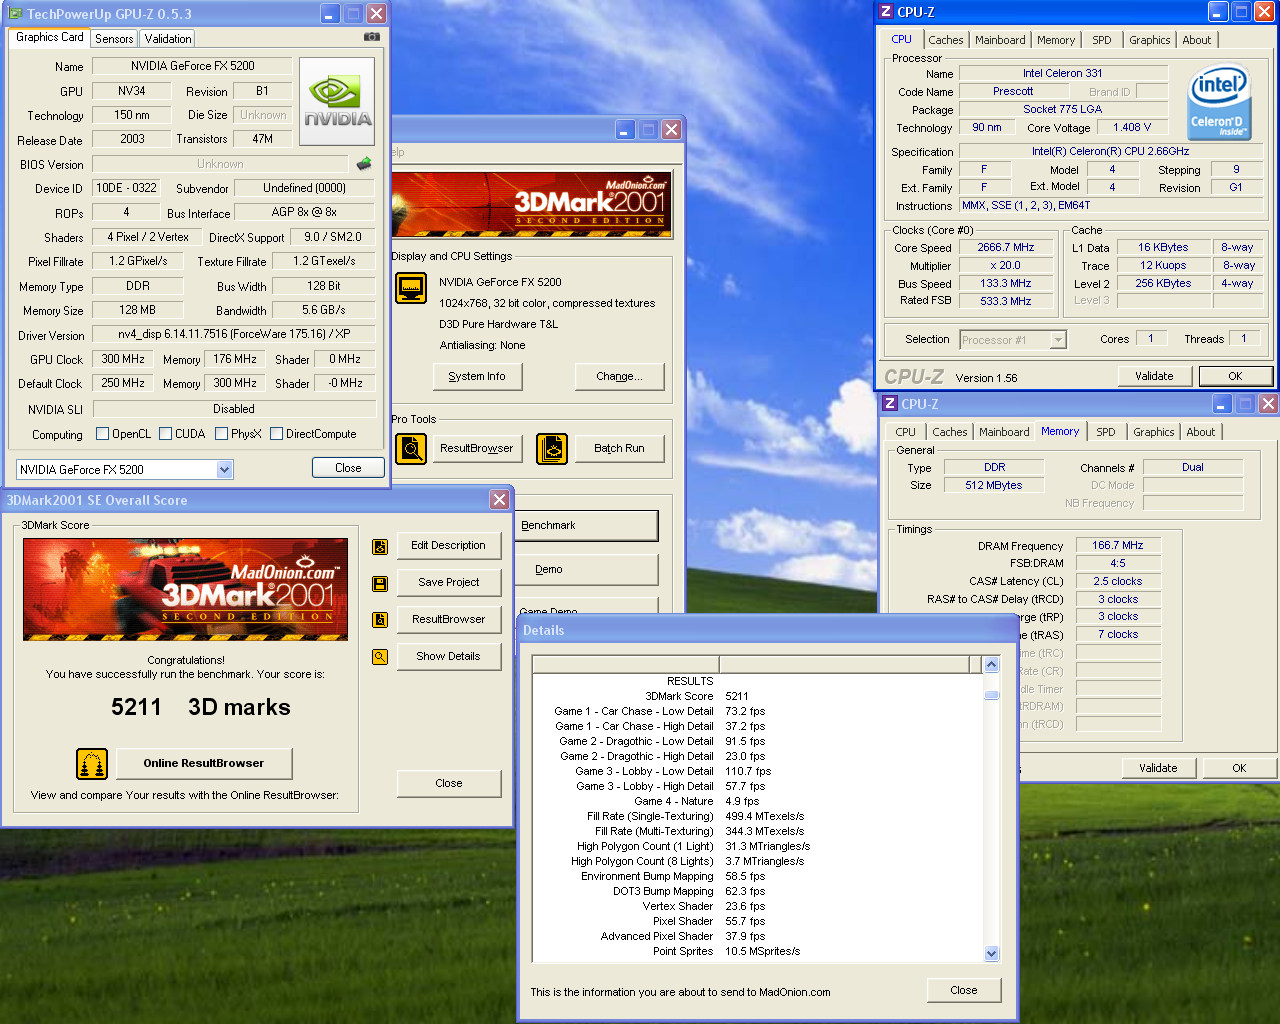Click the icon left of Online ResultBrowser
This screenshot has height=1024, width=1280.
[x=92, y=764]
